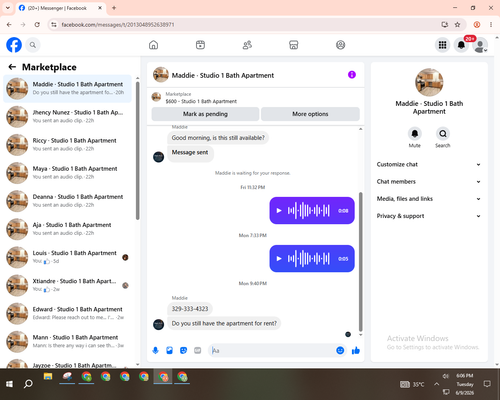
Task: Click 'Do you still have the apartment for rent?' message
Action: [x=224, y=323]
